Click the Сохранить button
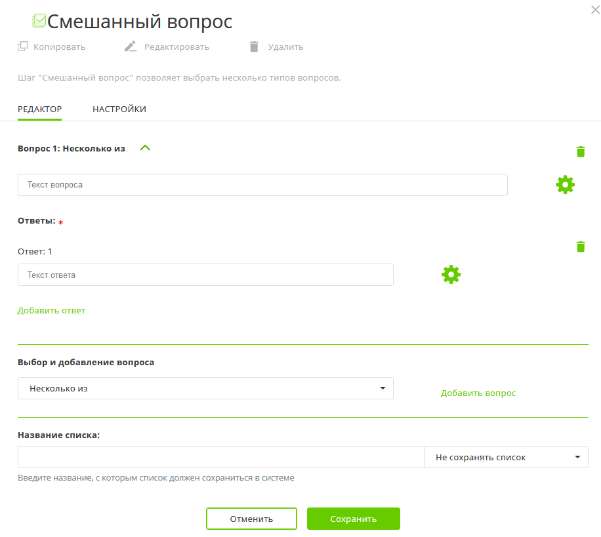Screen dimensions: 601x537 (x=353, y=519)
